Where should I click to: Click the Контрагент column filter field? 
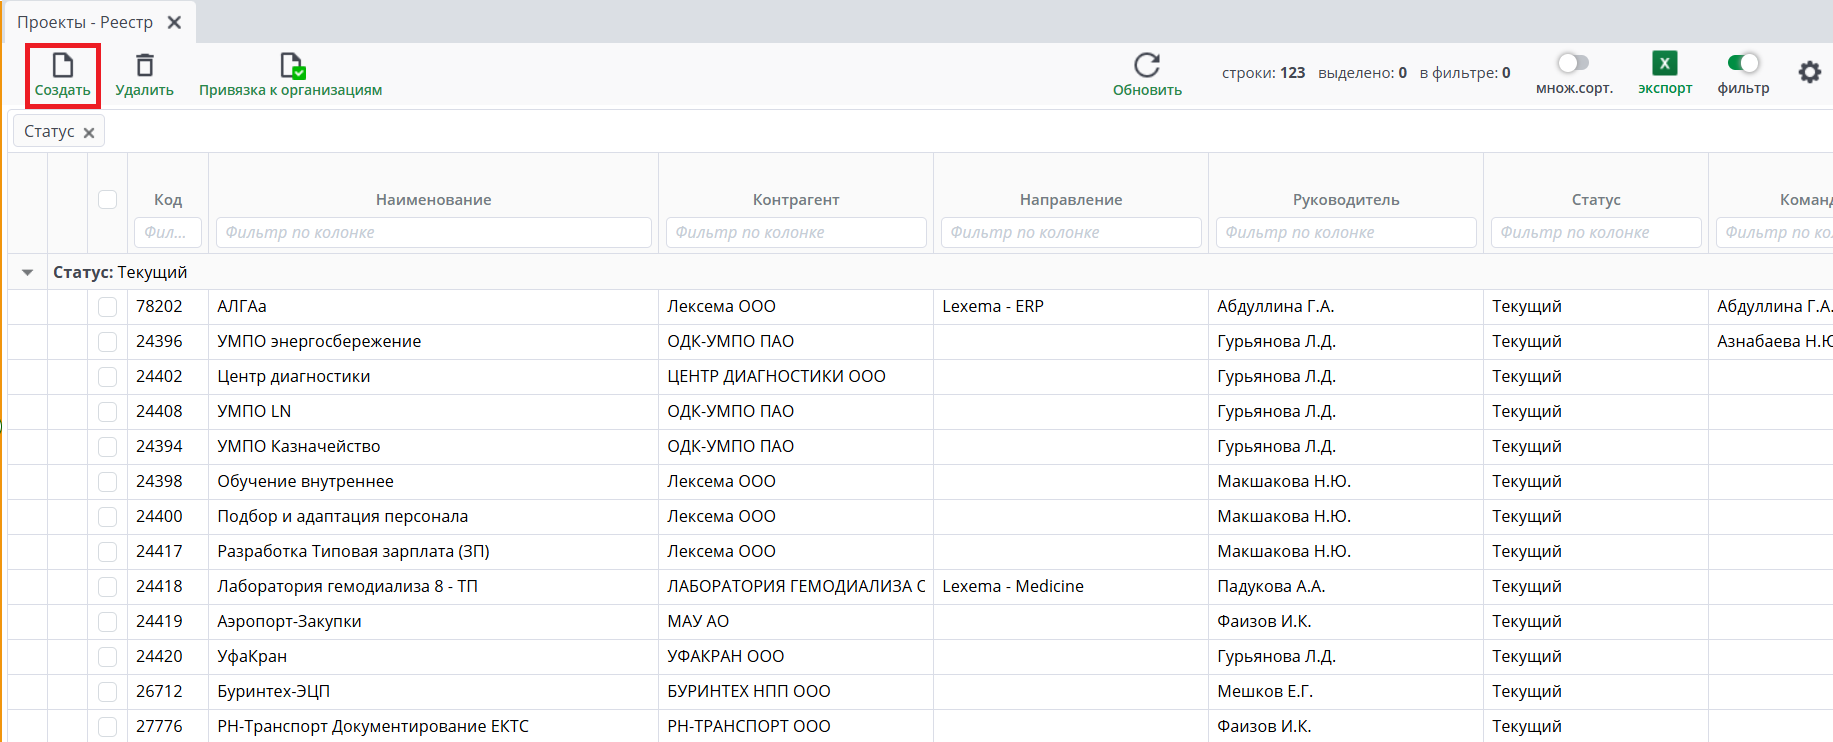click(x=795, y=233)
